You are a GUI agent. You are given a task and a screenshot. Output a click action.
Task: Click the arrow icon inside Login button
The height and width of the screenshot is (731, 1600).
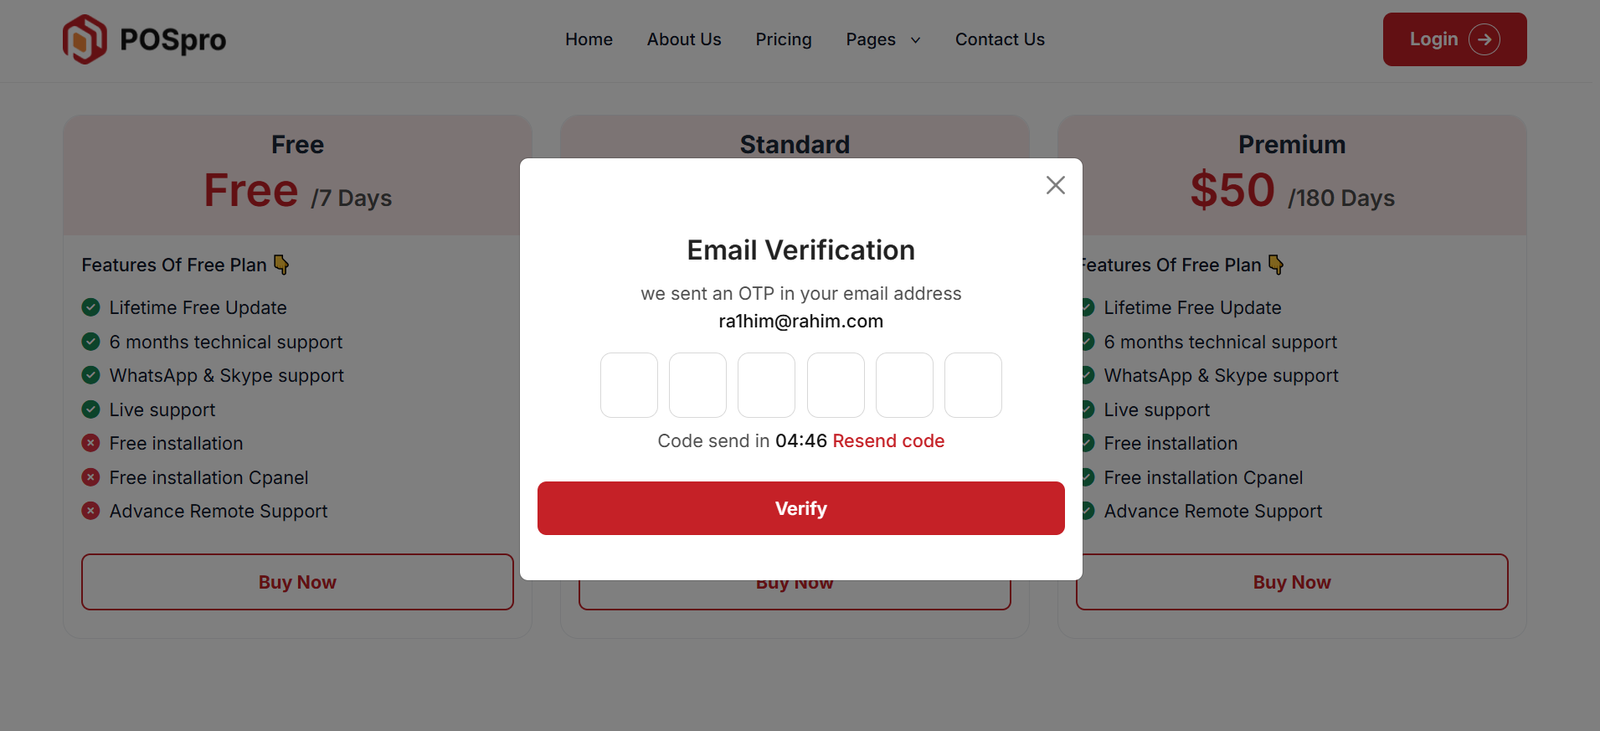coord(1484,40)
